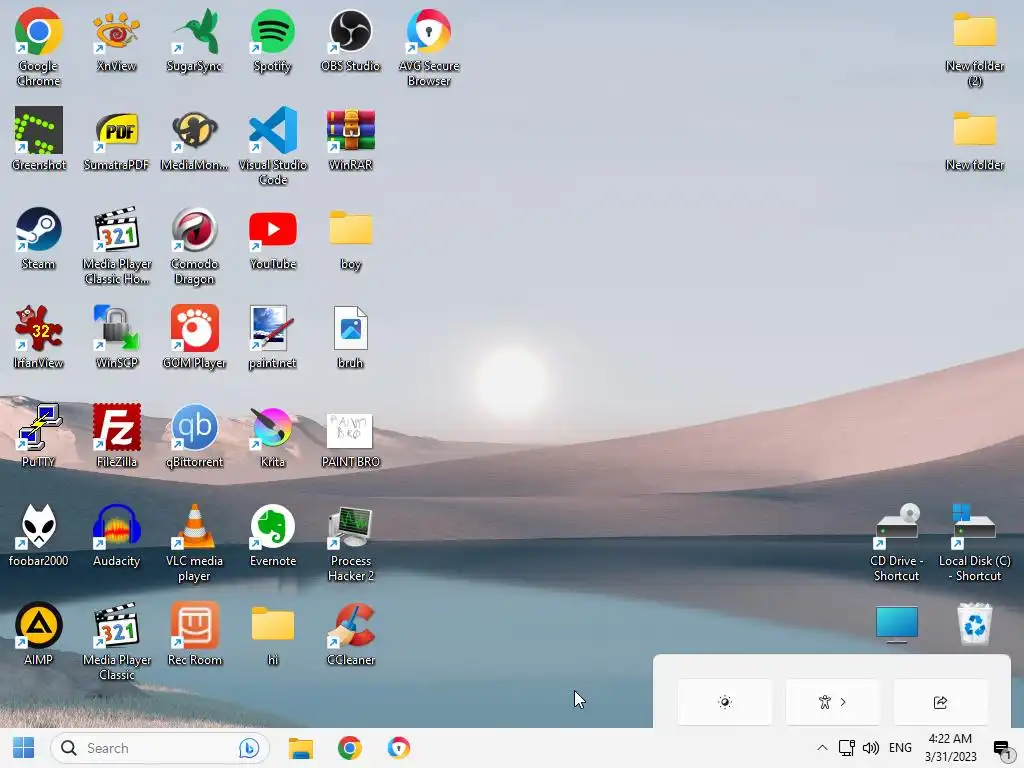The width and height of the screenshot is (1024, 768).
Task: Open File Explorer from the taskbar
Action: [301, 748]
